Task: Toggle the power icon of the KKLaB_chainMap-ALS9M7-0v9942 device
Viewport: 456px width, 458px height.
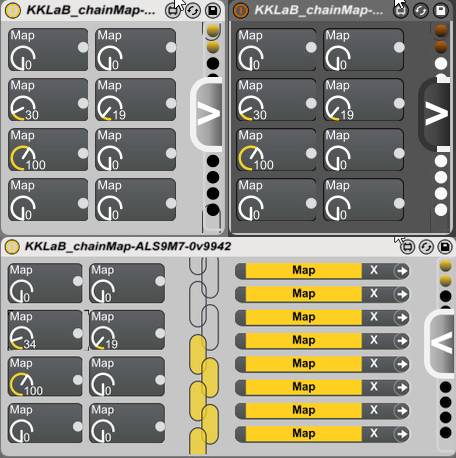Action: pos(12,247)
